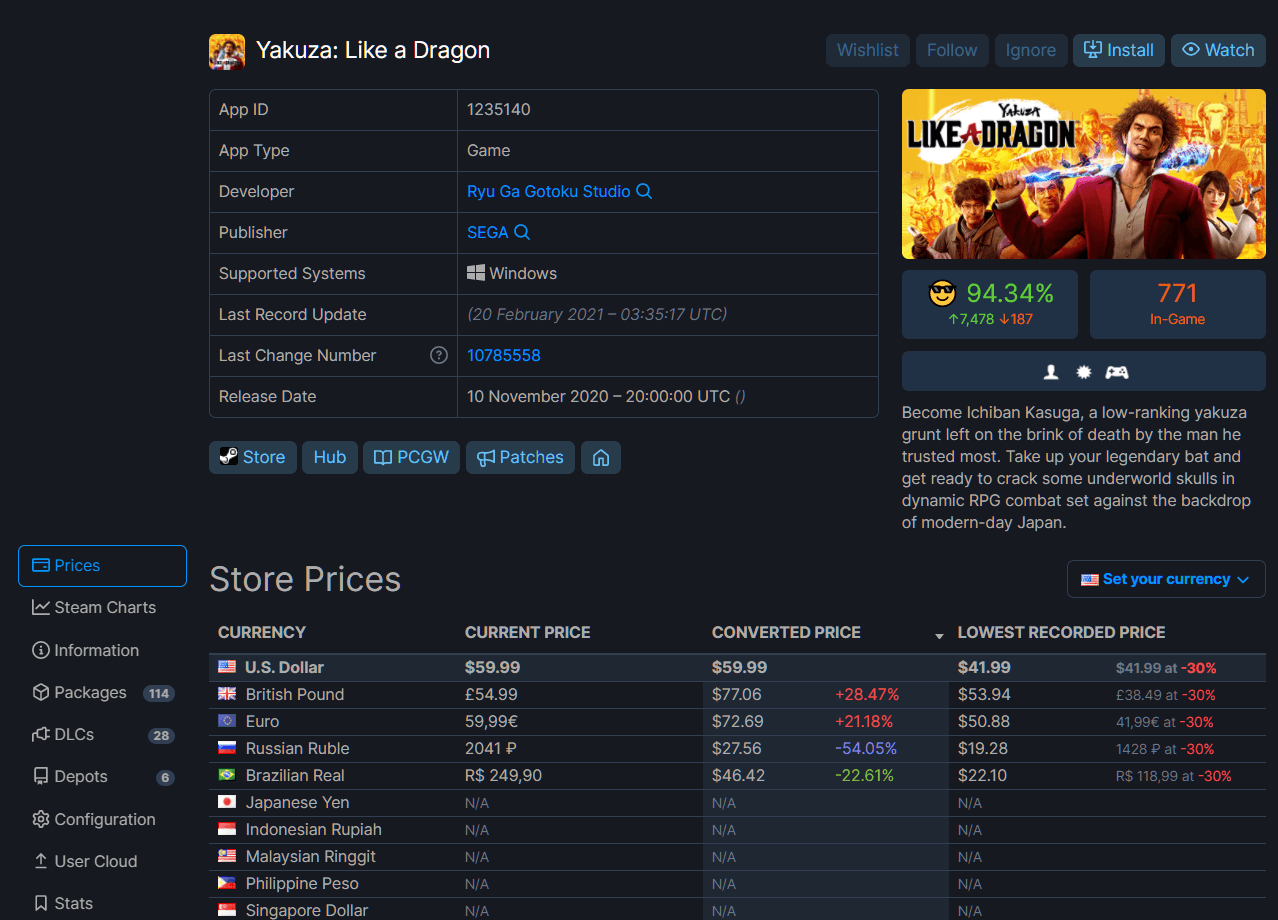Open the Information sidebar tab
The image size is (1278, 920).
[x=102, y=650]
